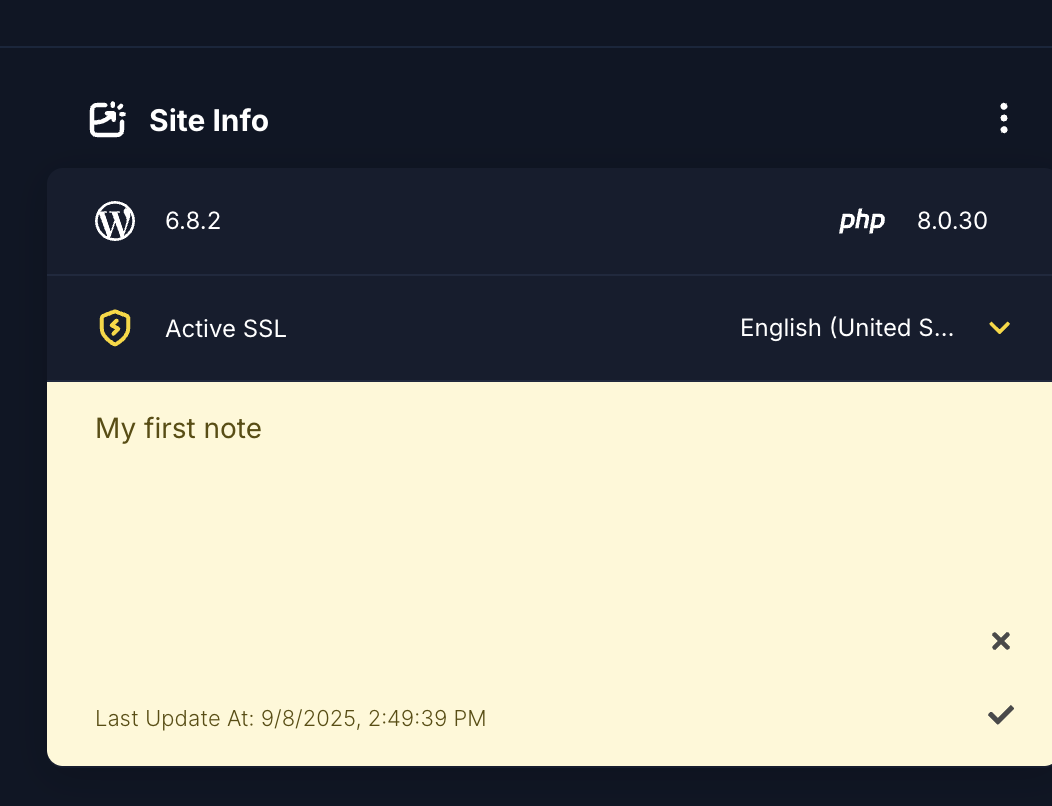Select the WordPress version 6.8.2
The height and width of the screenshot is (806, 1052).
point(193,221)
